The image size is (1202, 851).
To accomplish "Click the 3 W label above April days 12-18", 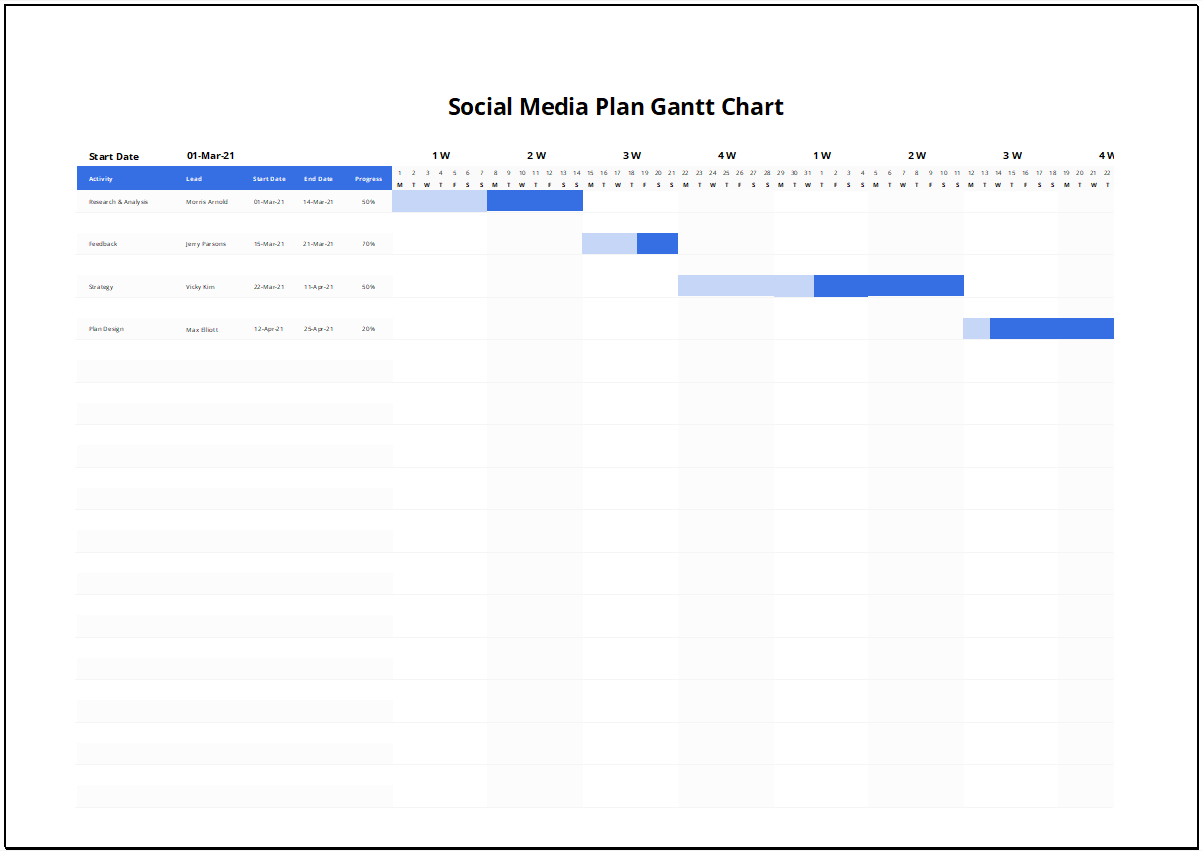I will click(1012, 156).
